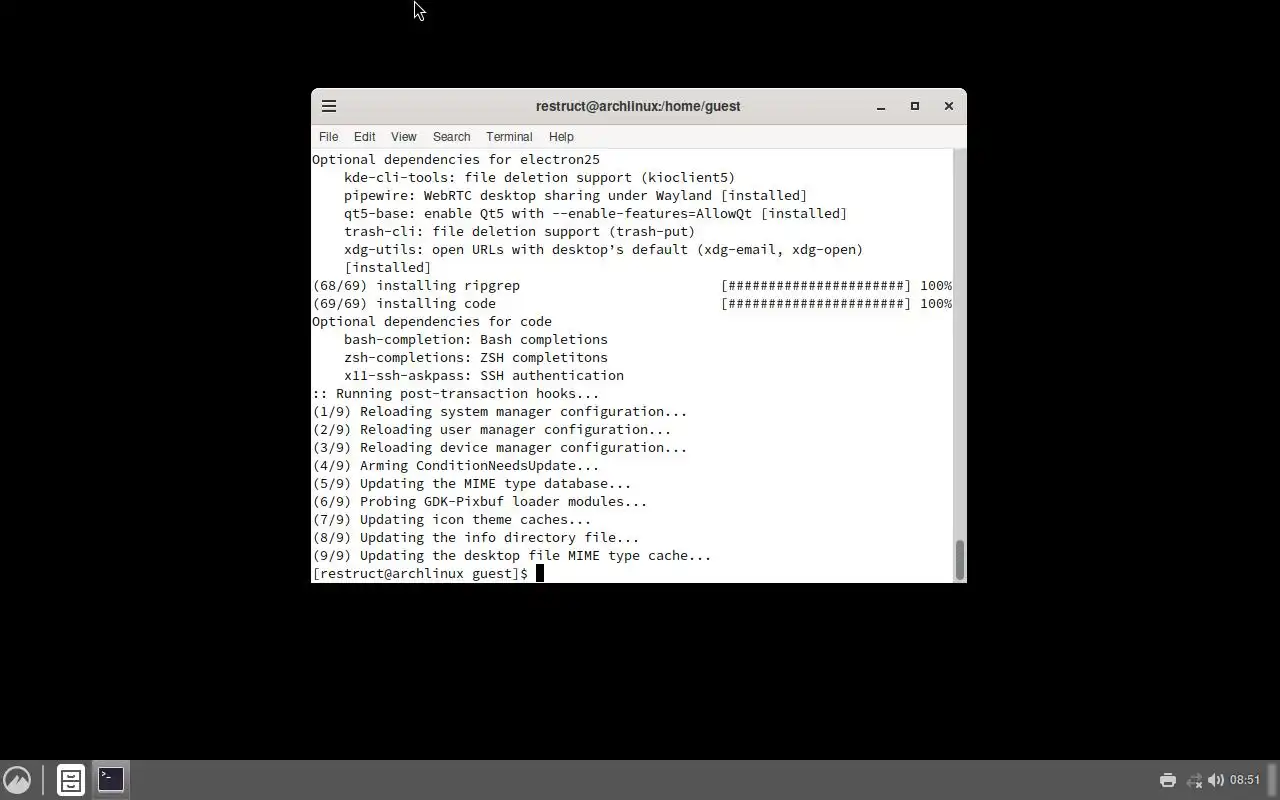Open the terminal hamburger menu
This screenshot has width=1280, height=800.
point(329,106)
